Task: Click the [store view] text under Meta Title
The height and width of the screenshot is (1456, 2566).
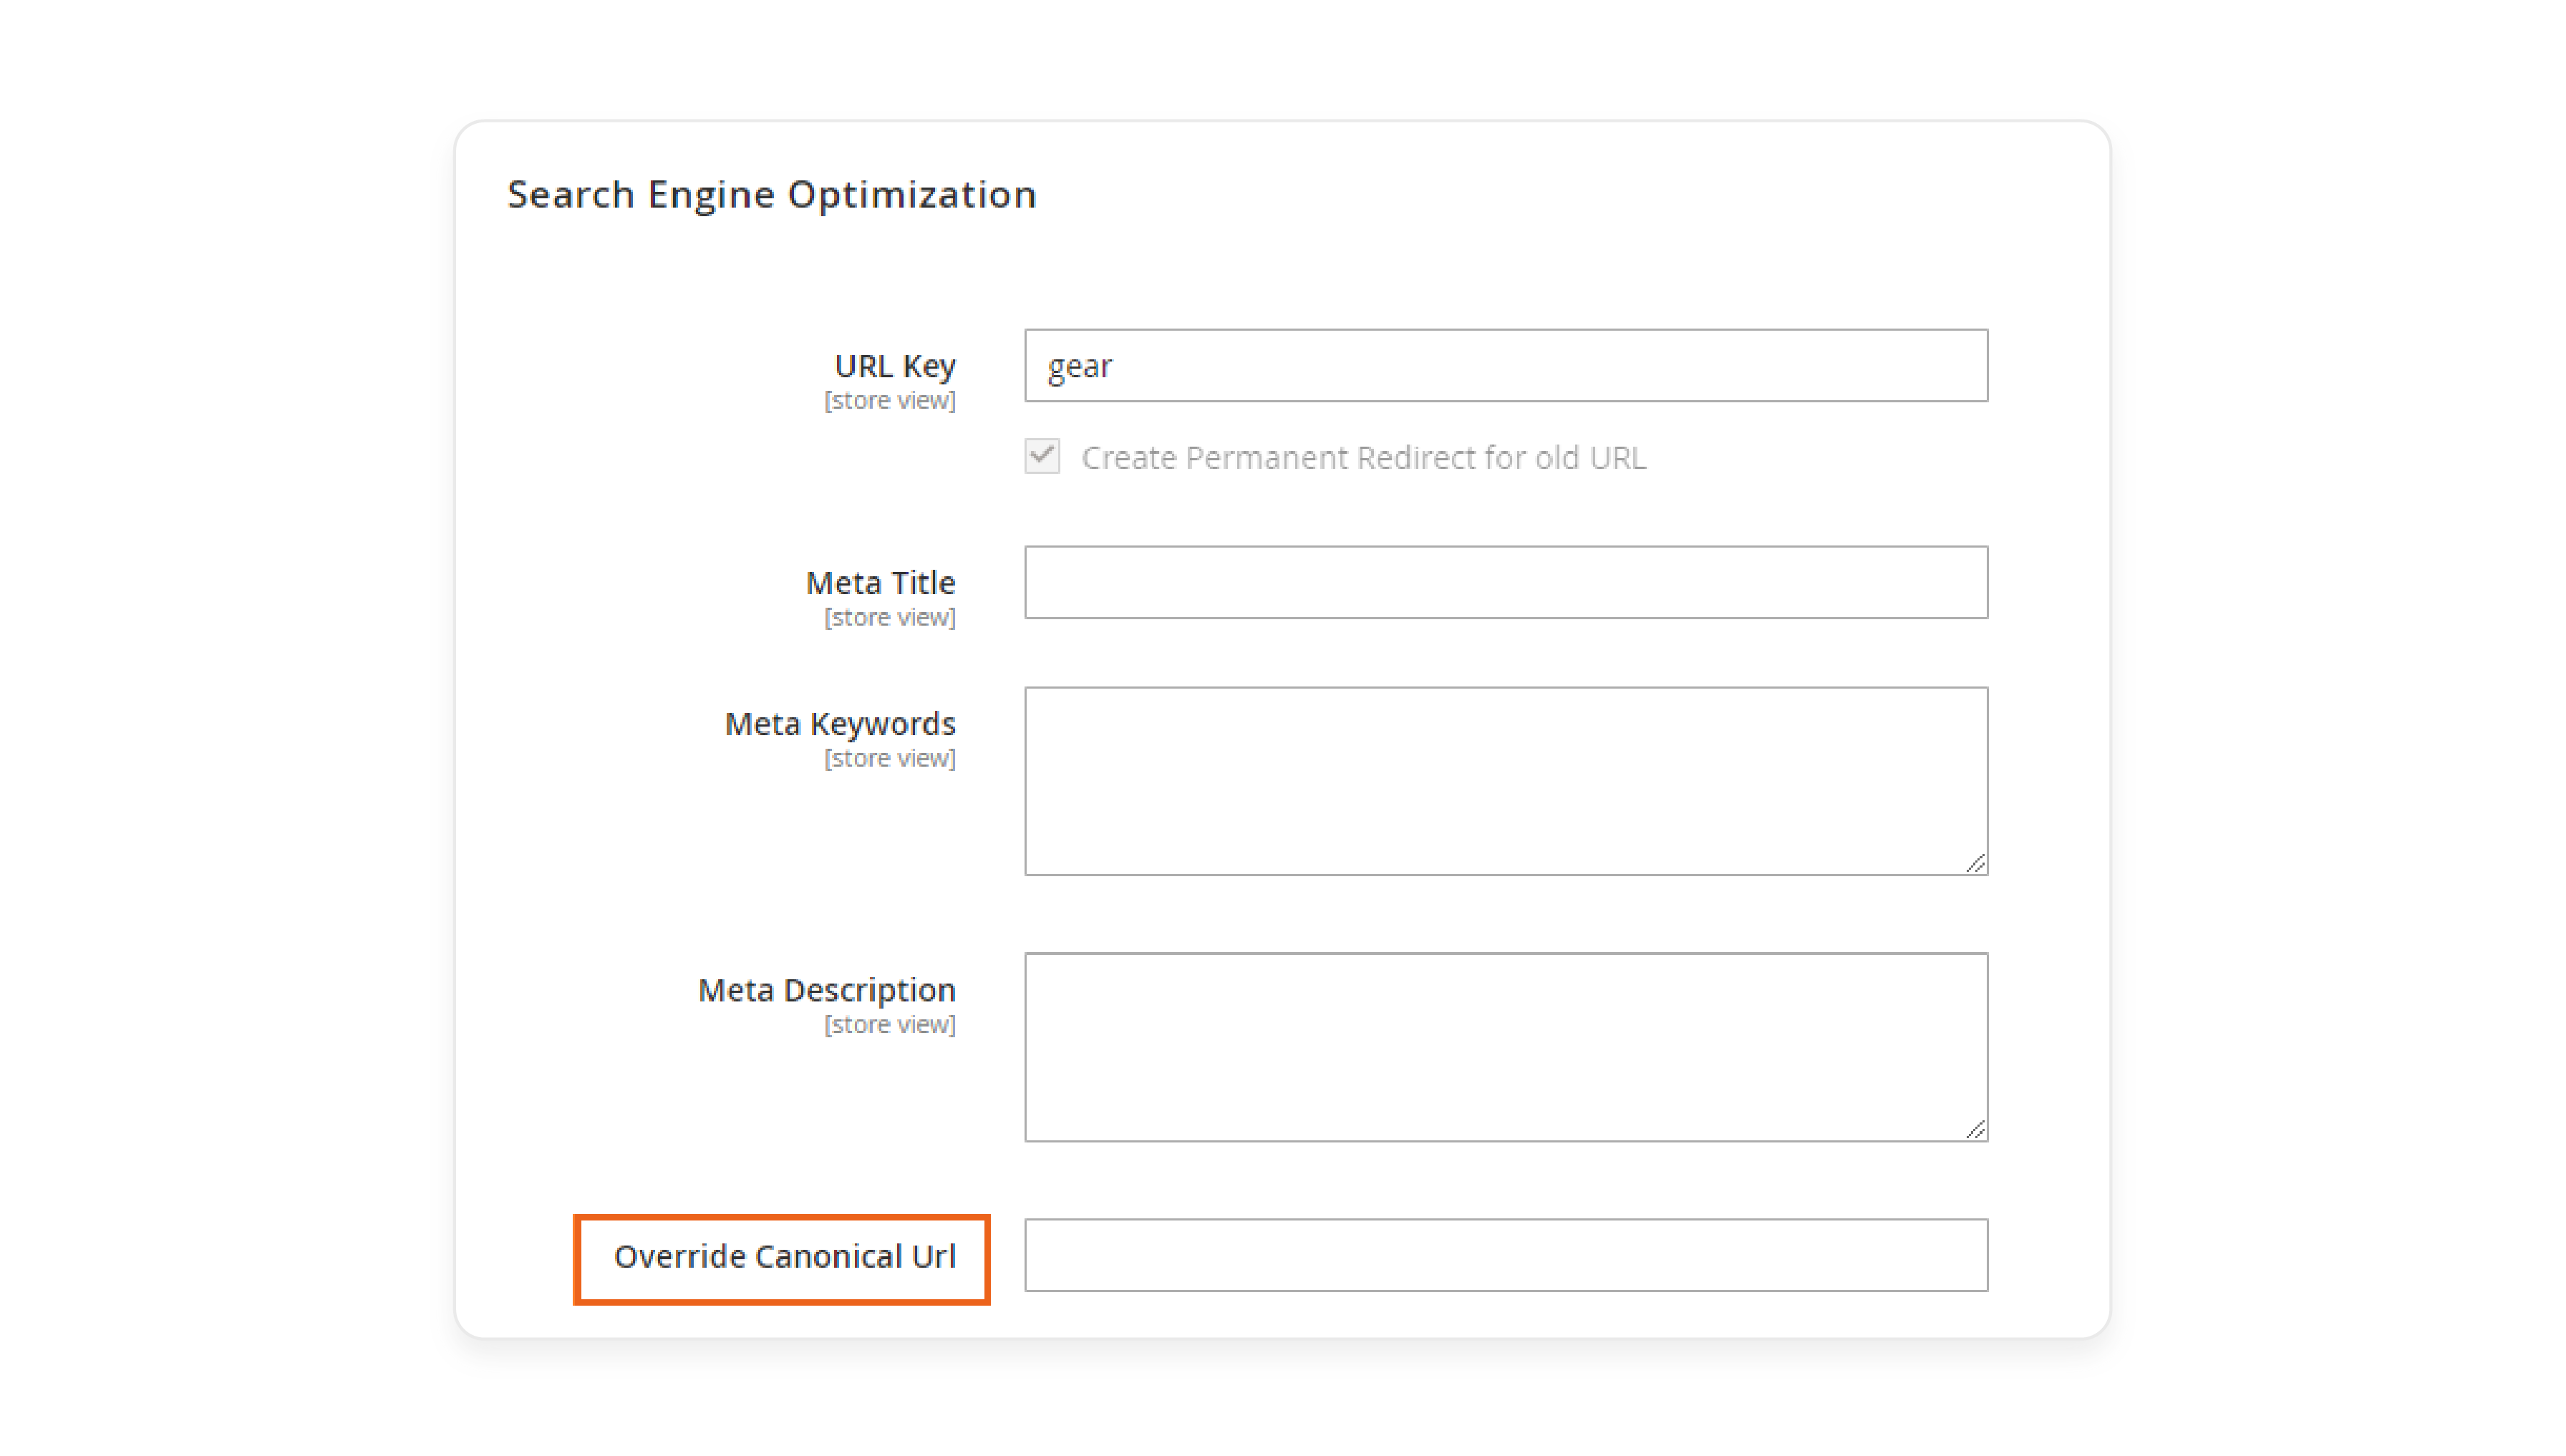Action: coord(890,617)
